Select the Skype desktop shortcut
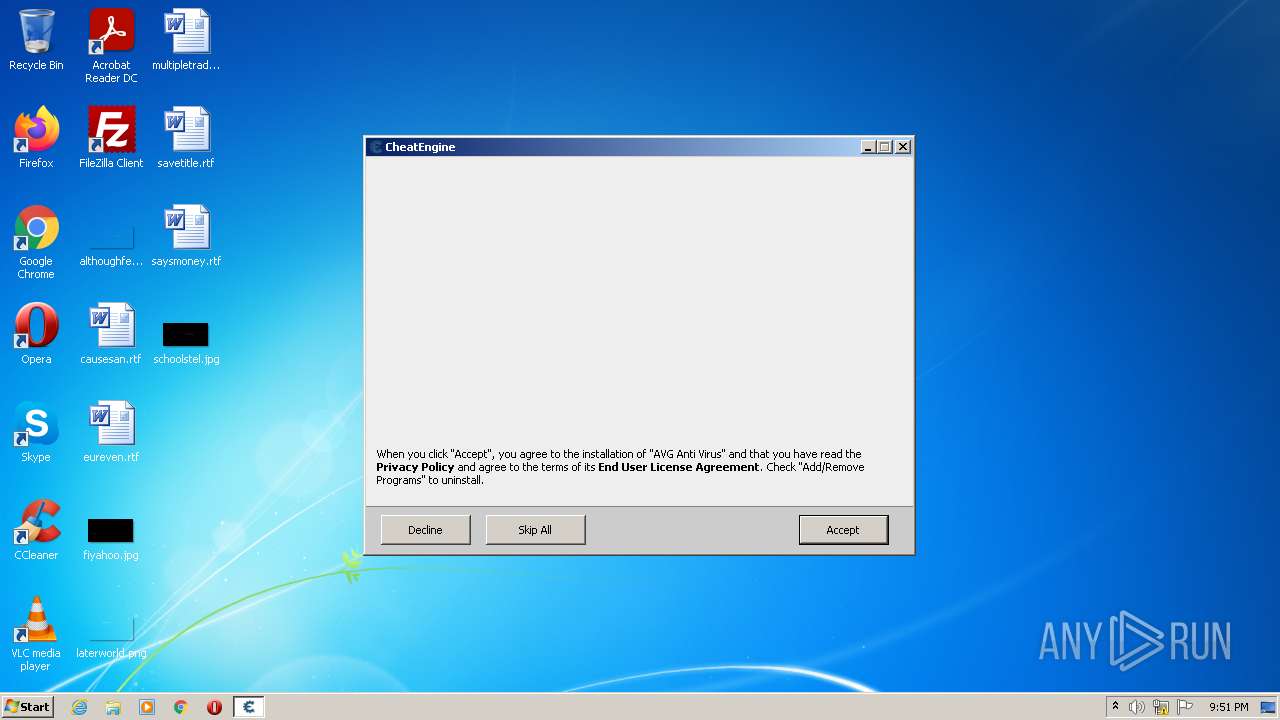This screenshot has width=1280, height=720. [x=36, y=432]
